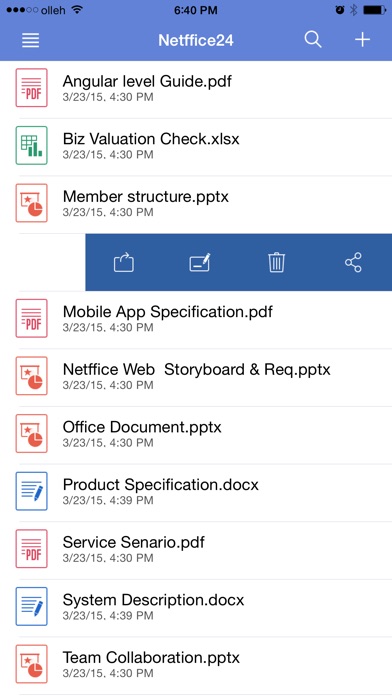Open System Description.docx
The width and height of the screenshot is (392, 696).
point(196,606)
